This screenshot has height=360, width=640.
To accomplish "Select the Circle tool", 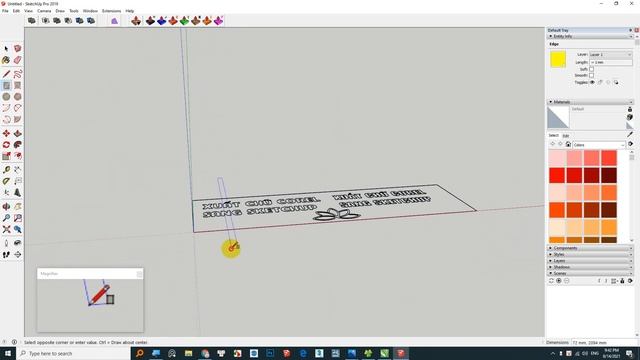I will tap(6, 97).
